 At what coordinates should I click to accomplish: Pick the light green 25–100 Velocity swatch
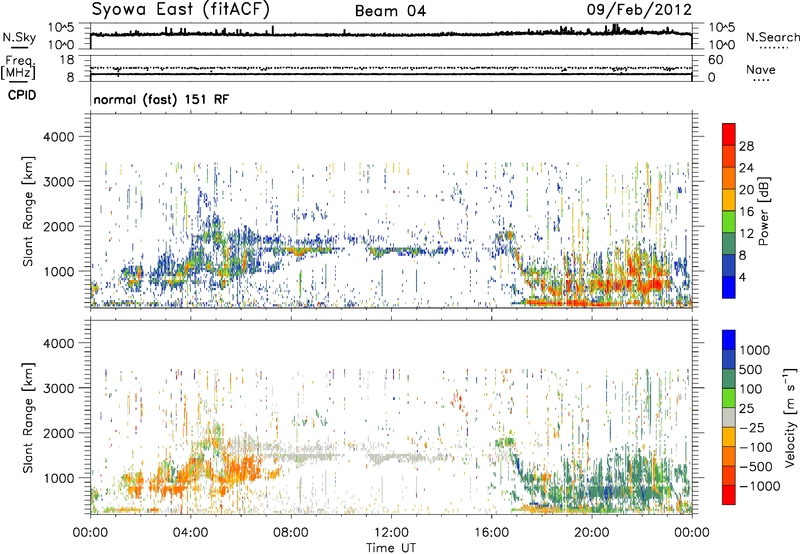[x=729, y=398]
